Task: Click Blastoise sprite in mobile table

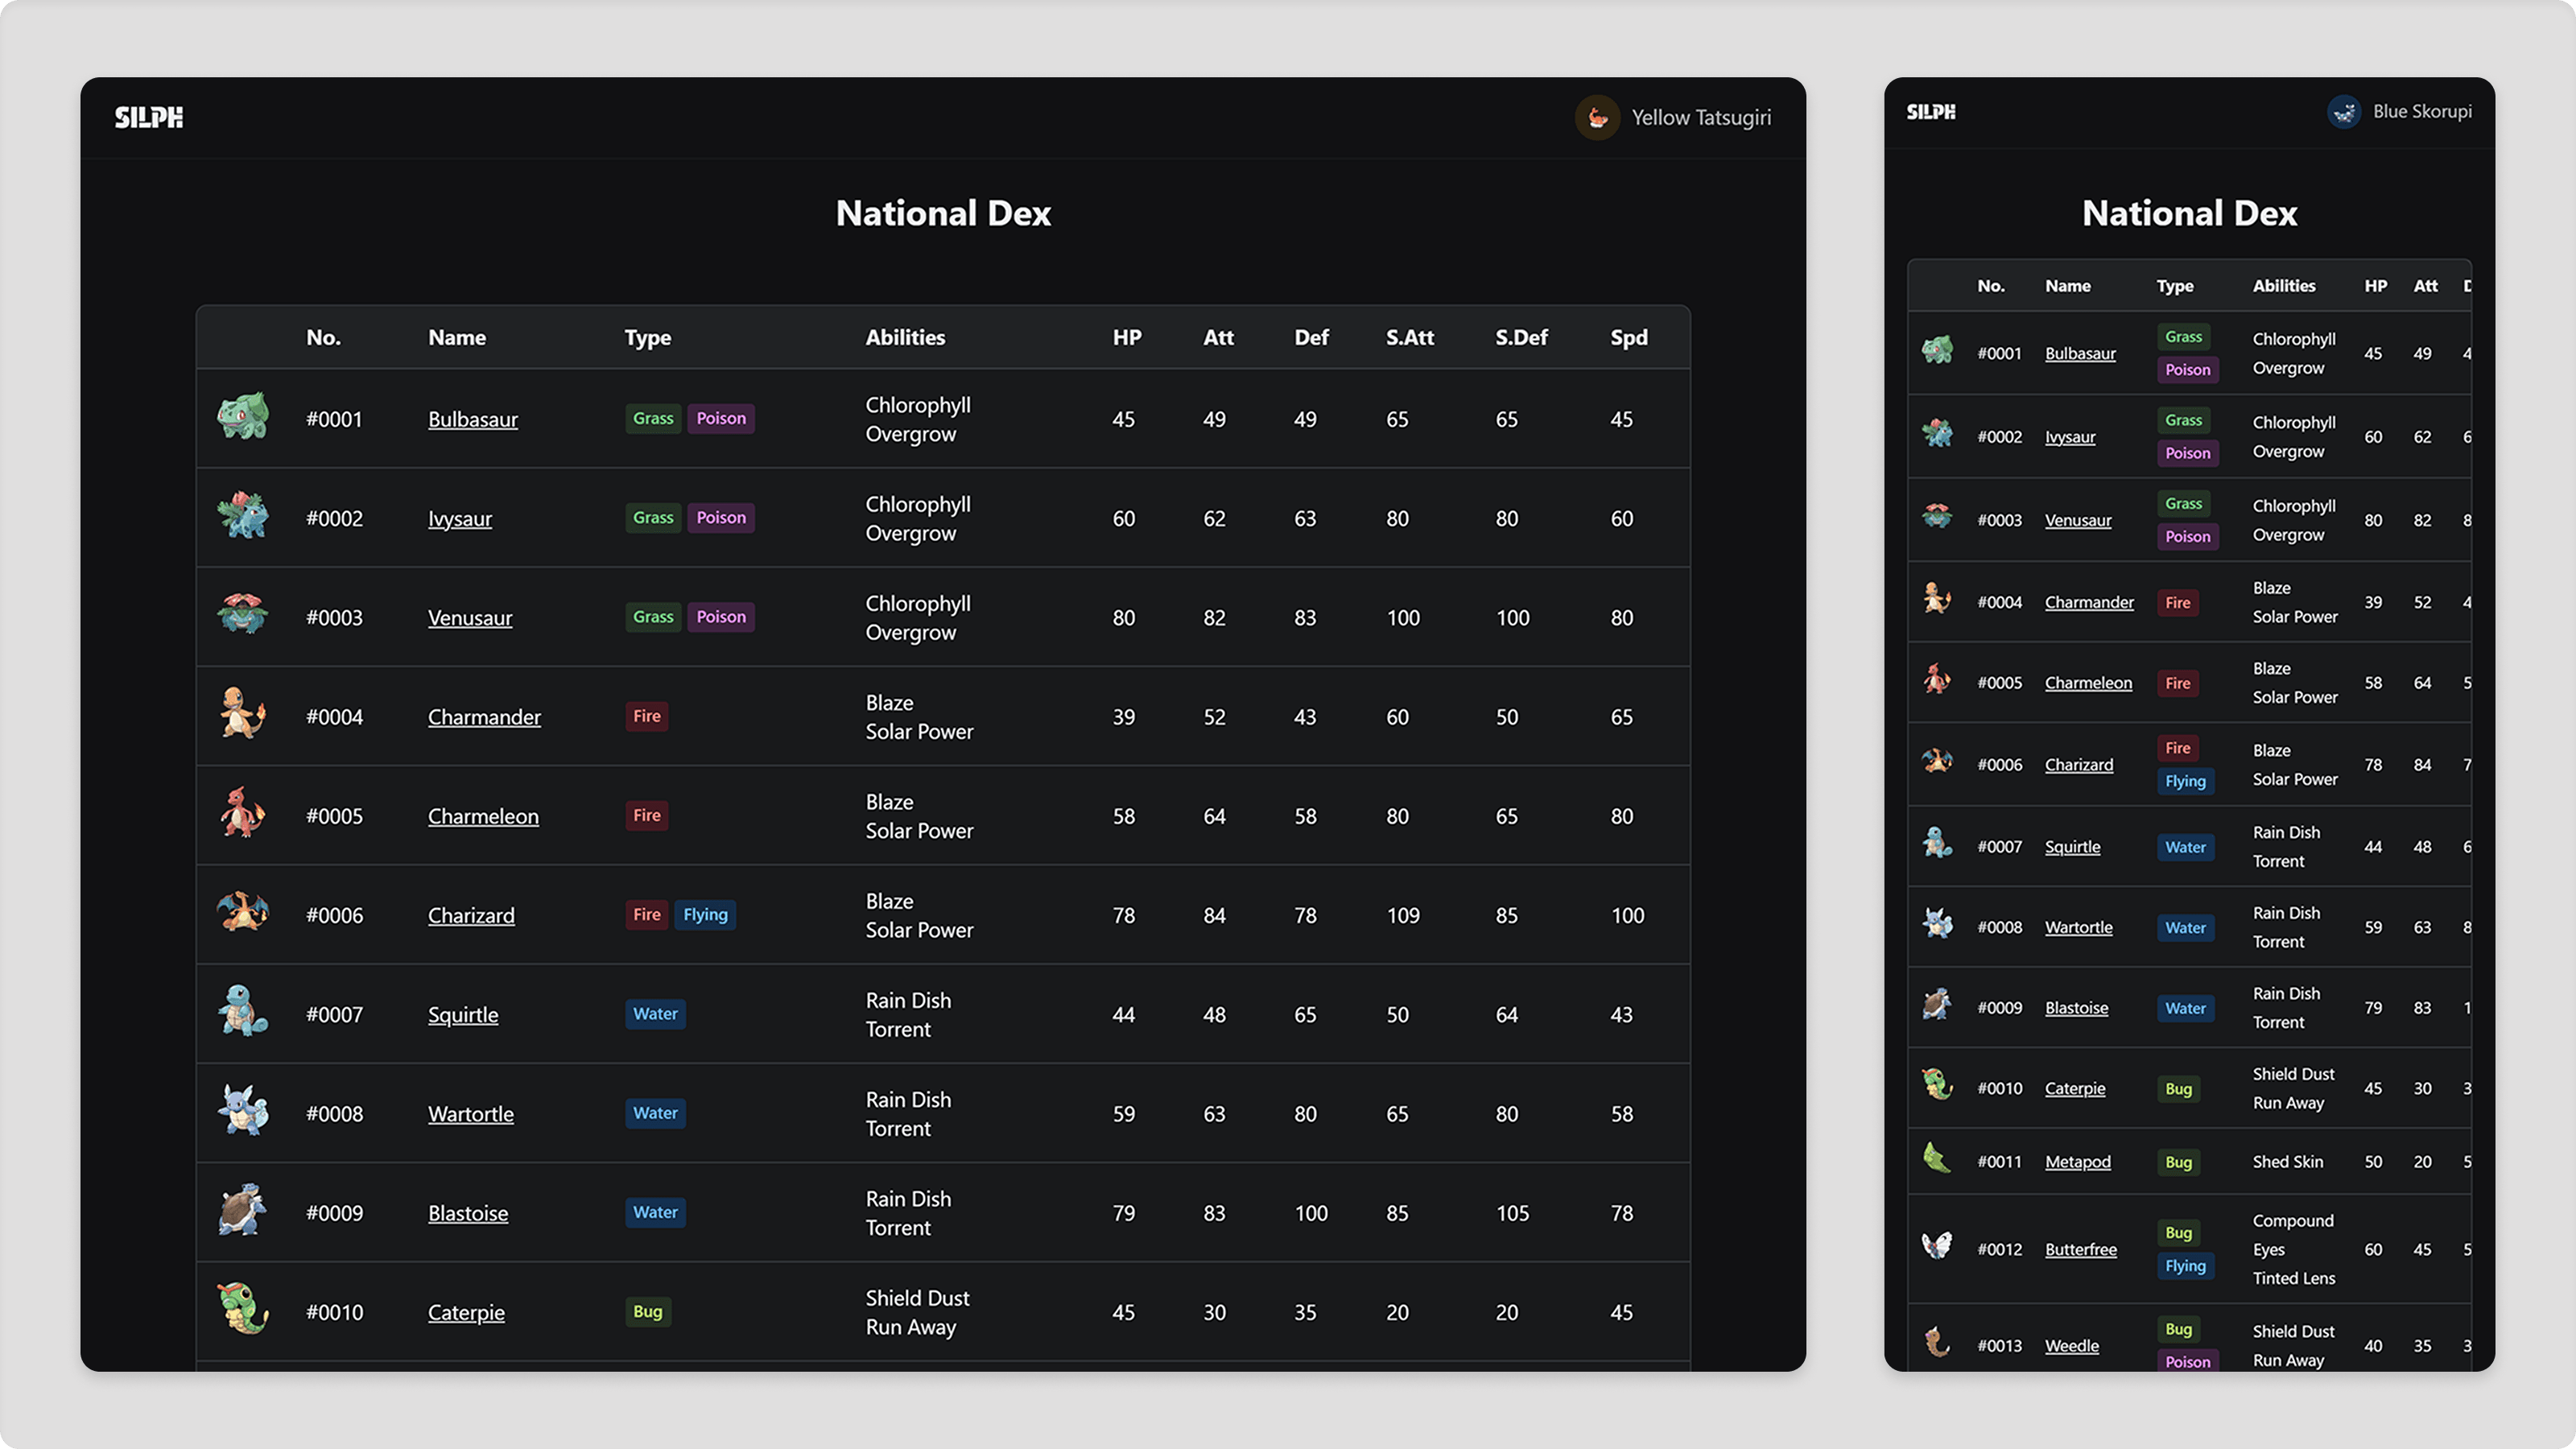Action: [x=1937, y=1005]
